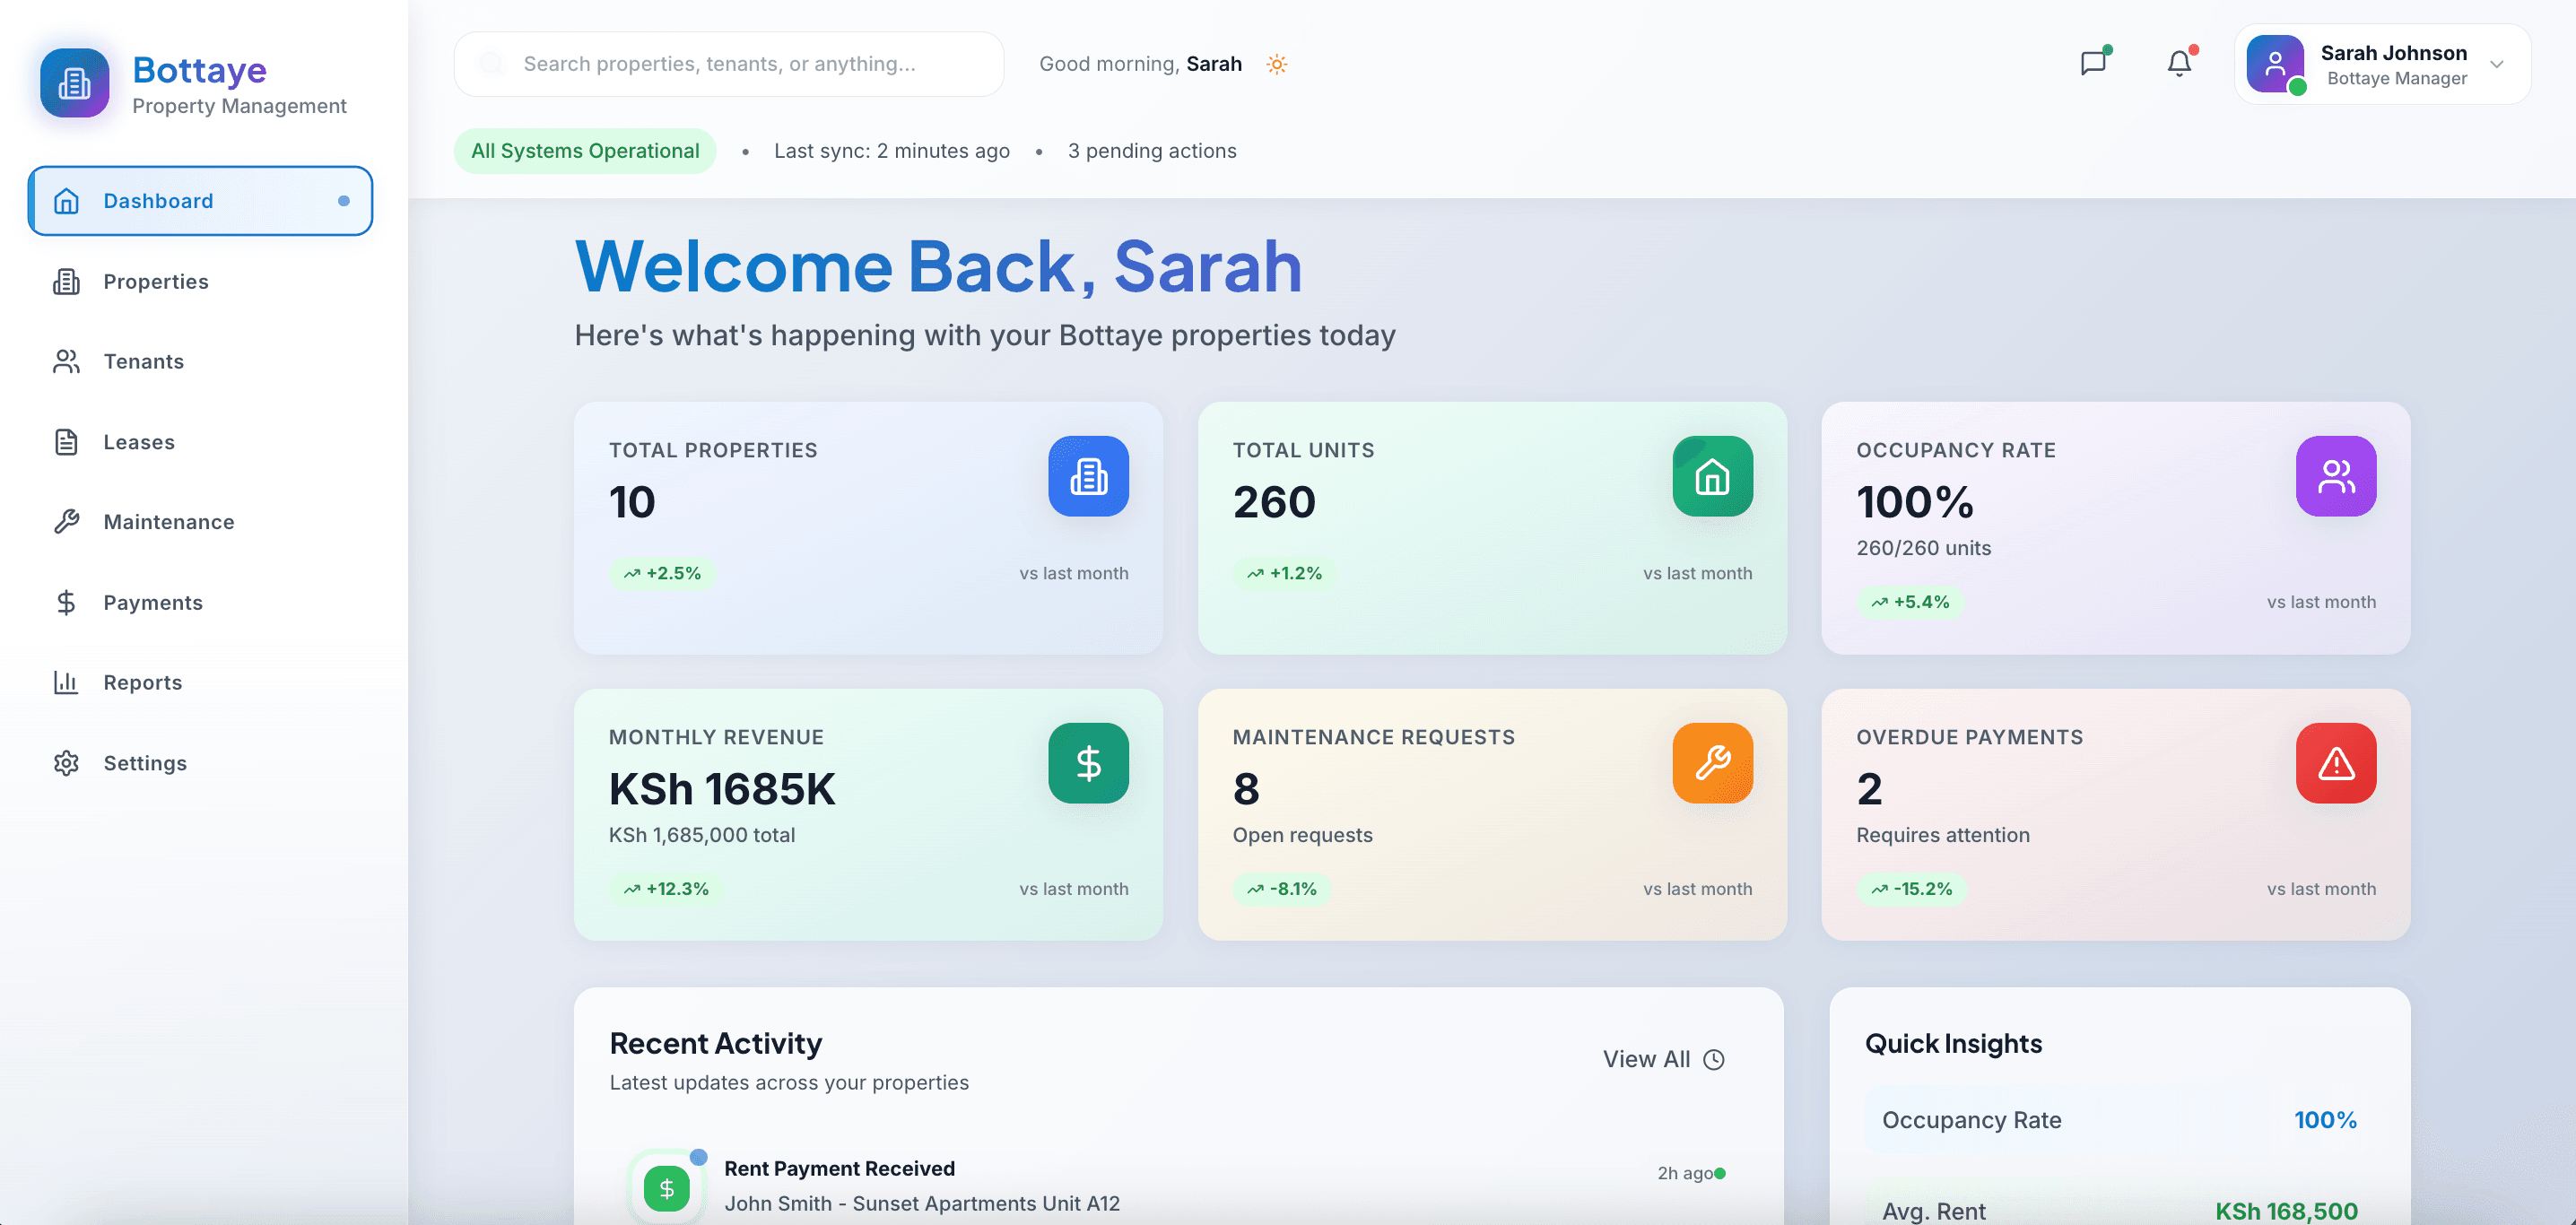Viewport: 2576px width, 1225px height.
Task: Open Settings using the gear icon
Action: point(66,762)
